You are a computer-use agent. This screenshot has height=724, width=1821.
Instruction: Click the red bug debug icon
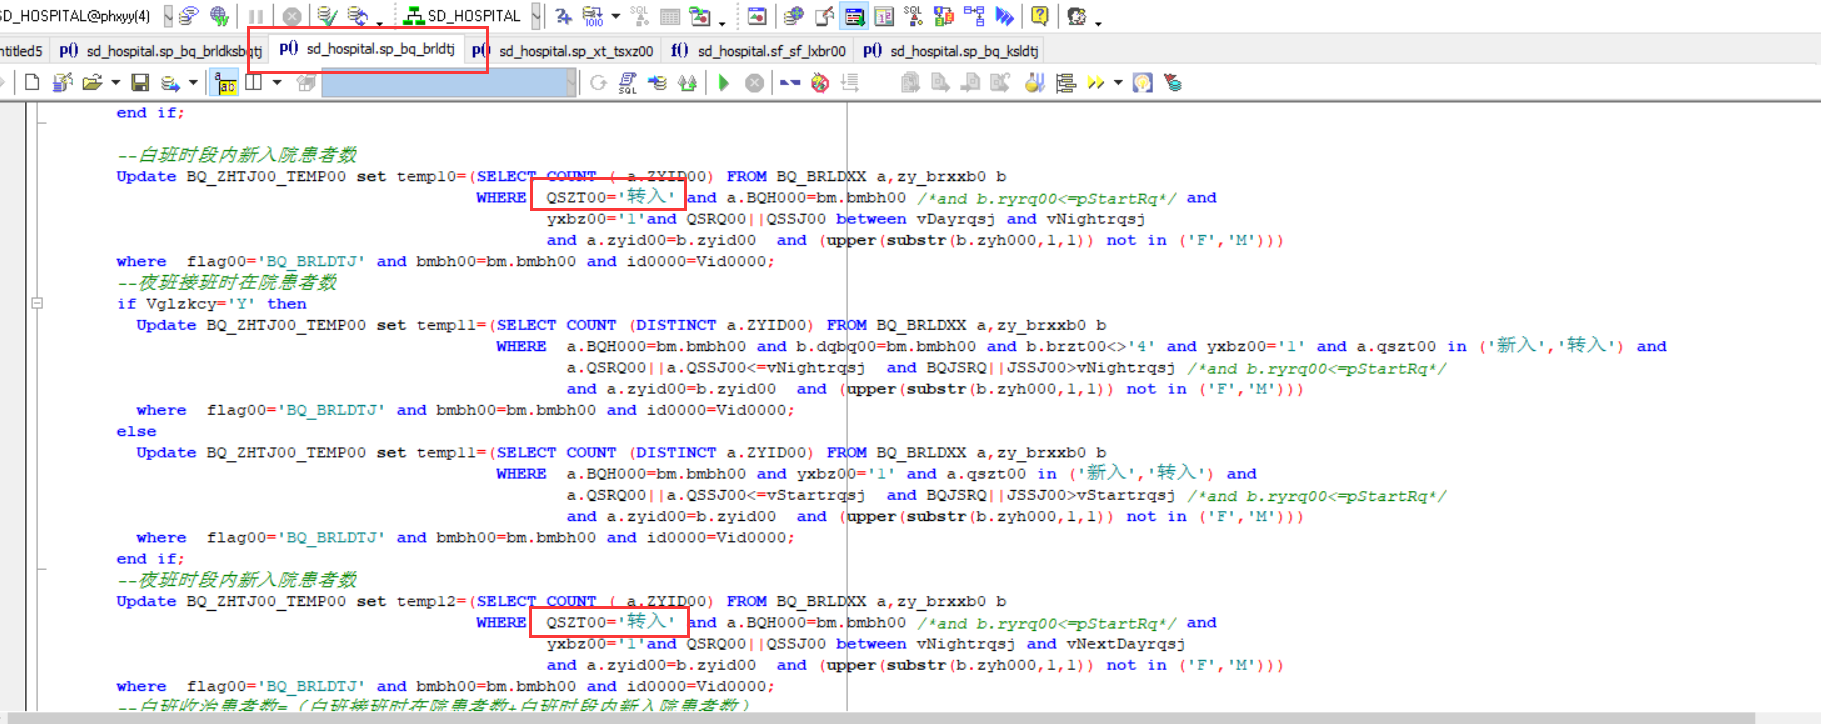(820, 83)
